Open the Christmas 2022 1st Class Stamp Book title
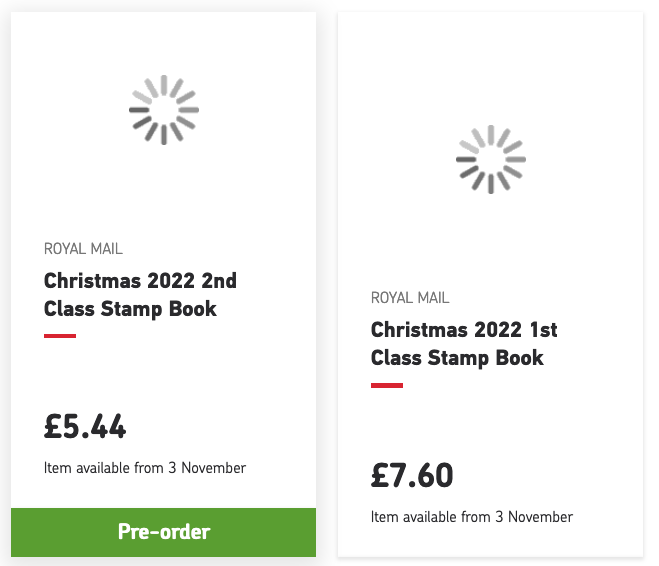Screen dimensions: 659x566 (464, 343)
